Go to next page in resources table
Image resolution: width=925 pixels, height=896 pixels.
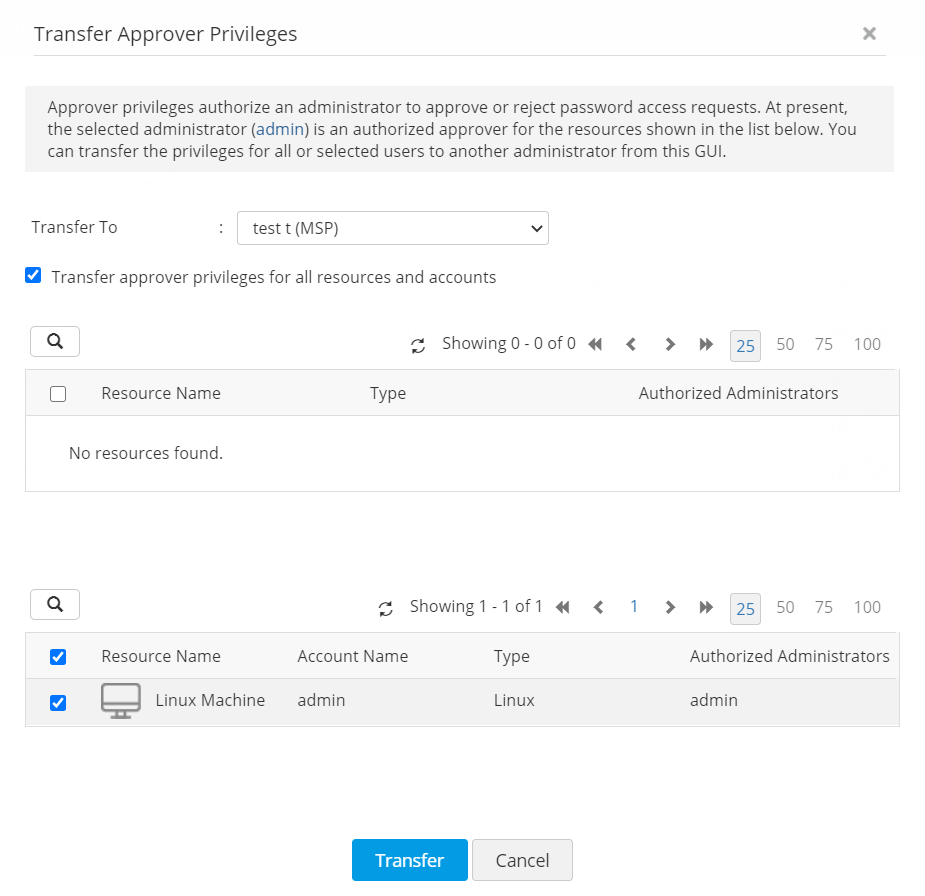click(670, 344)
